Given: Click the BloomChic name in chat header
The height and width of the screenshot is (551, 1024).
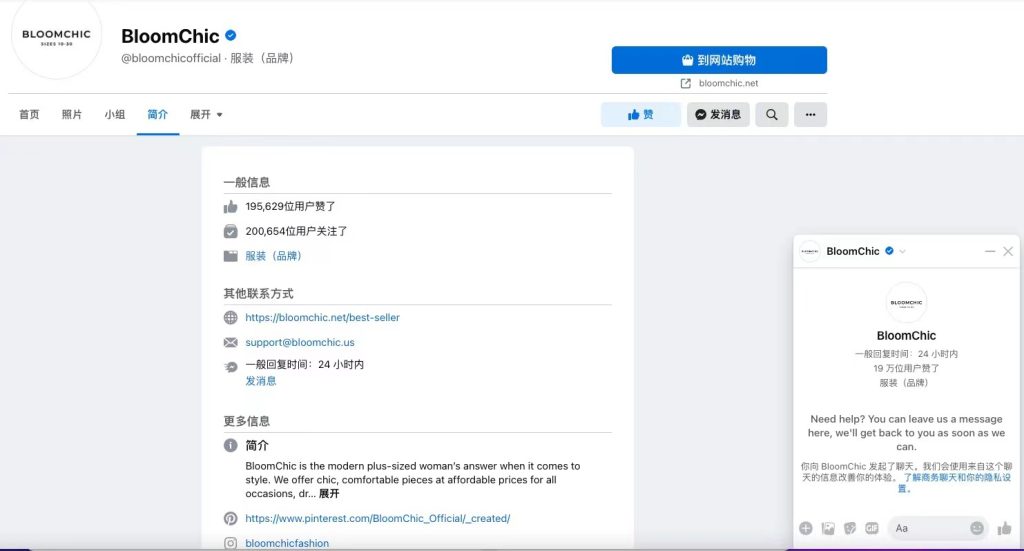Looking at the screenshot, I should (x=852, y=251).
